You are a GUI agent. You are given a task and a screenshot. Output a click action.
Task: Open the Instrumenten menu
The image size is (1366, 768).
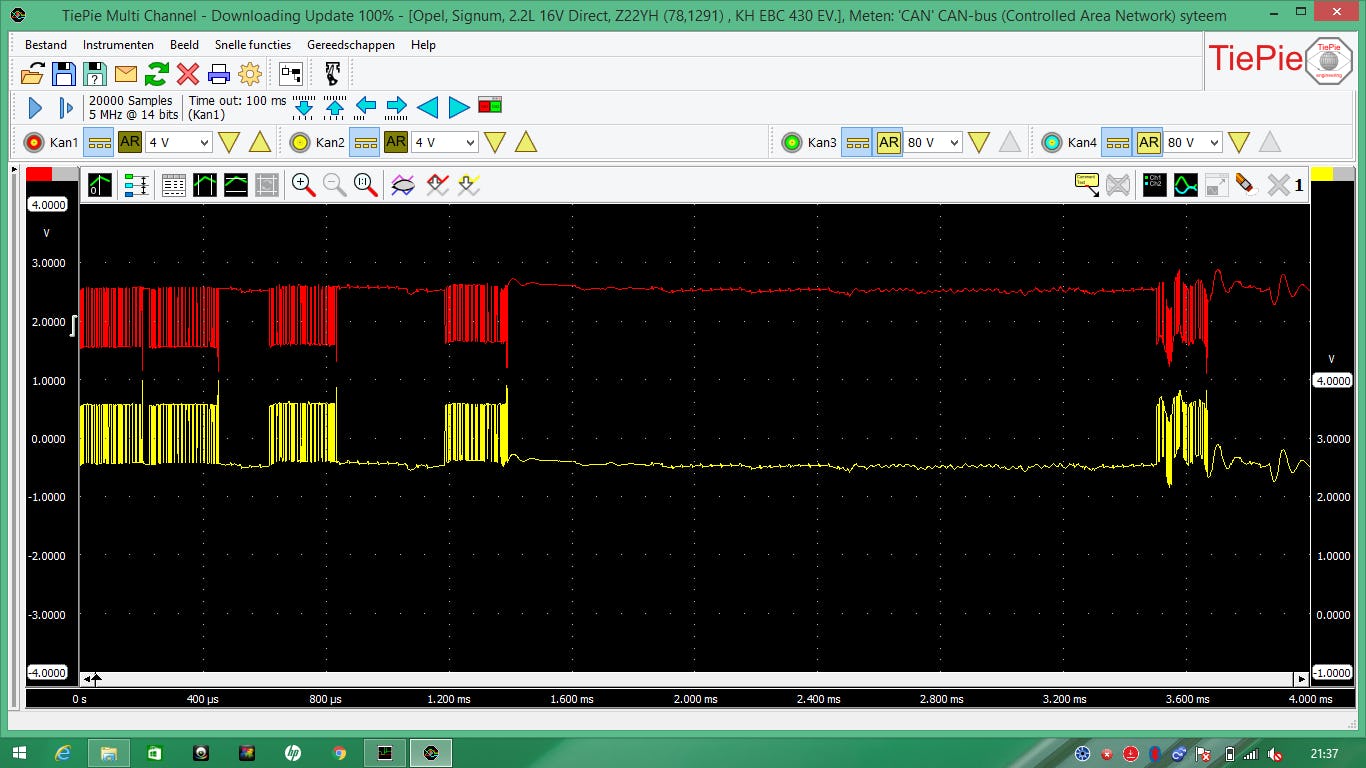(118, 45)
